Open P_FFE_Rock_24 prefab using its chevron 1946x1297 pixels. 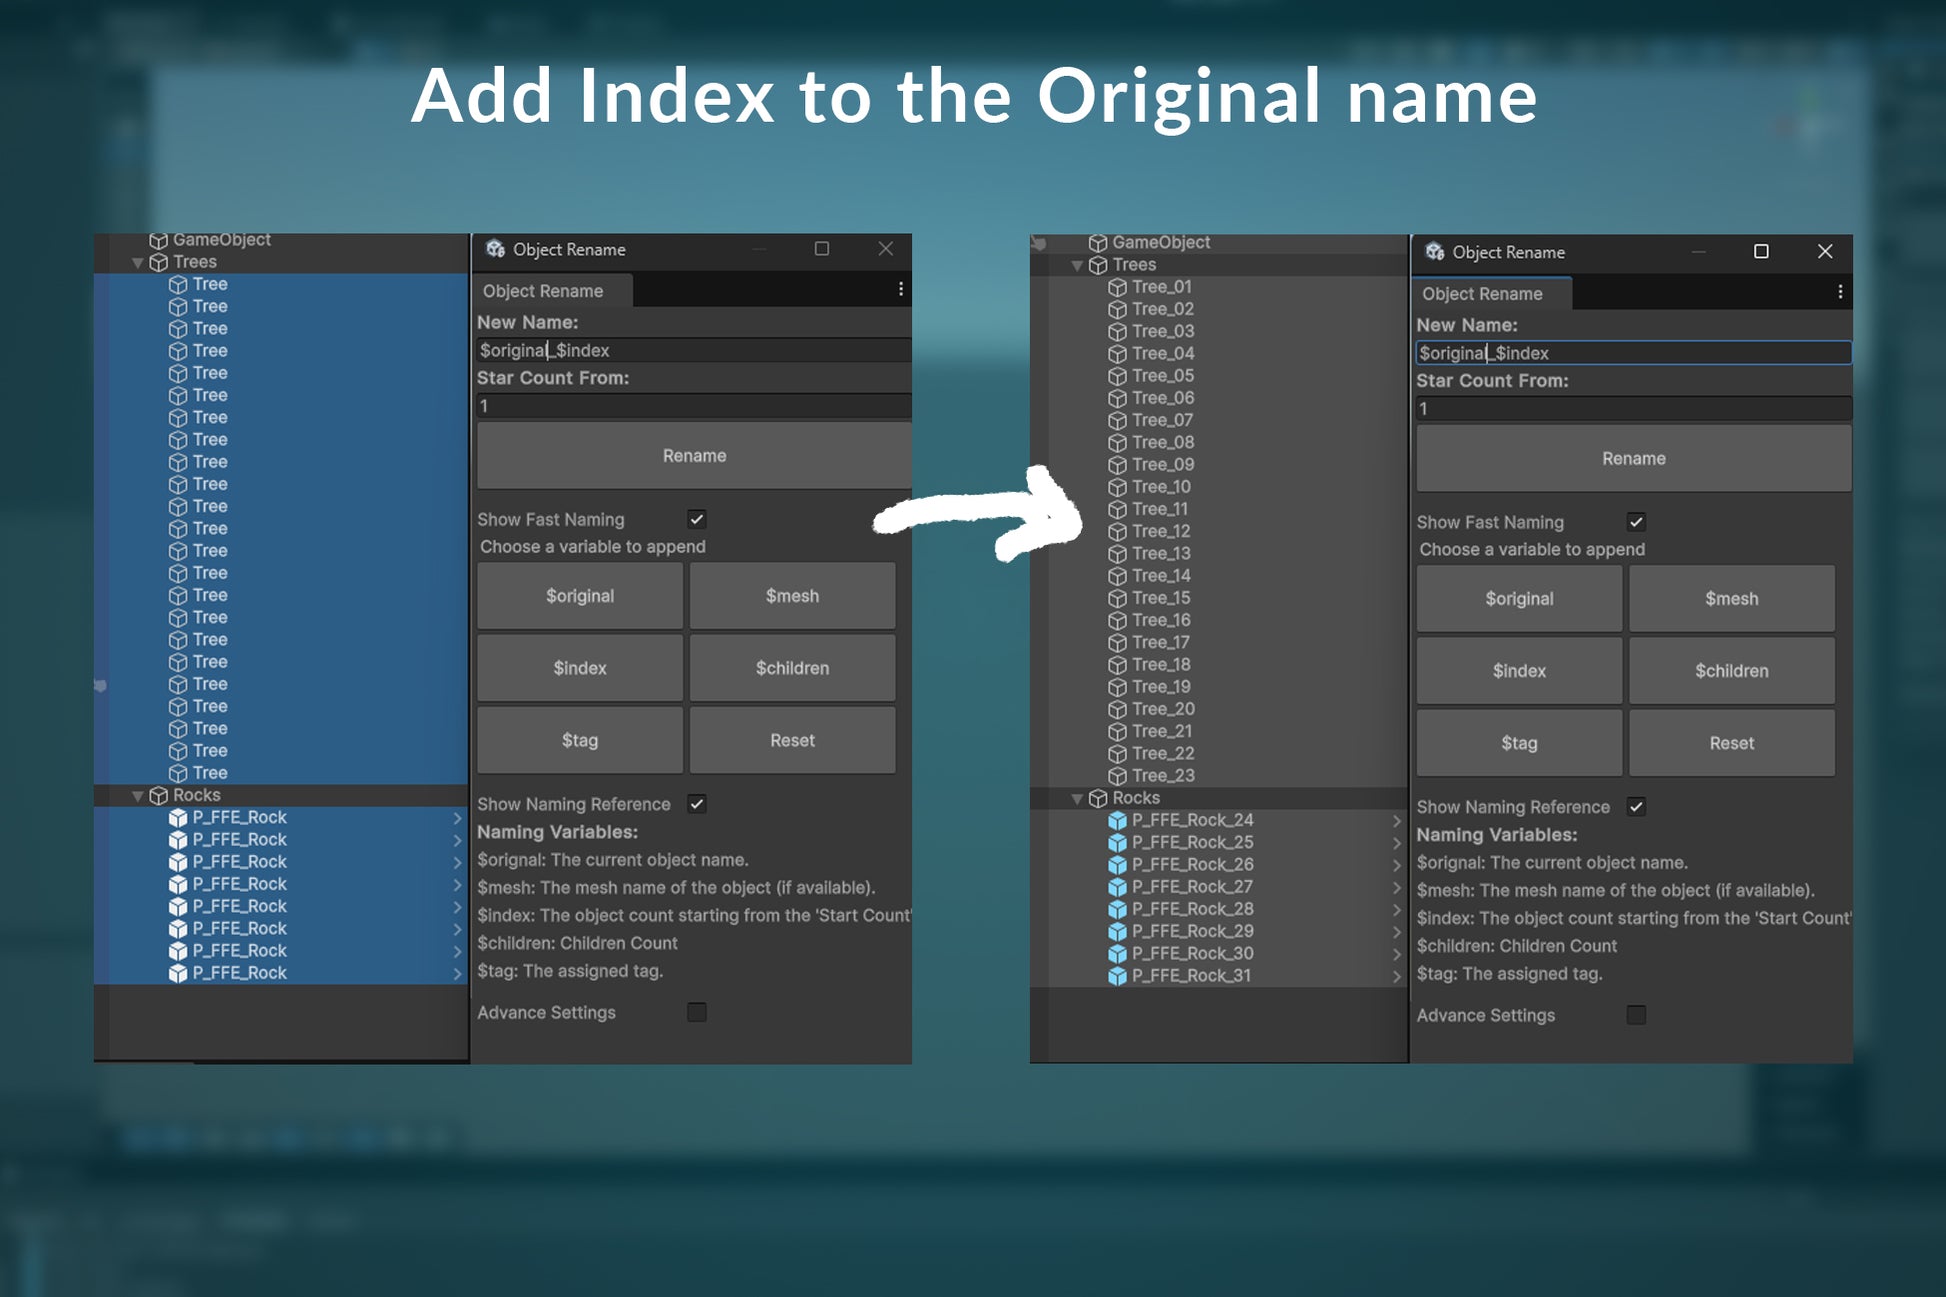click(1397, 821)
